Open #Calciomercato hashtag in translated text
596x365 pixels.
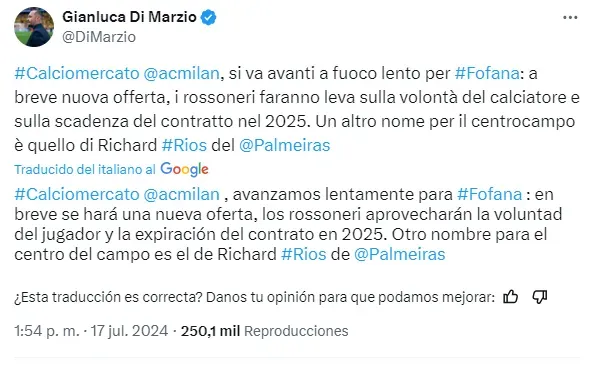click(77, 194)
